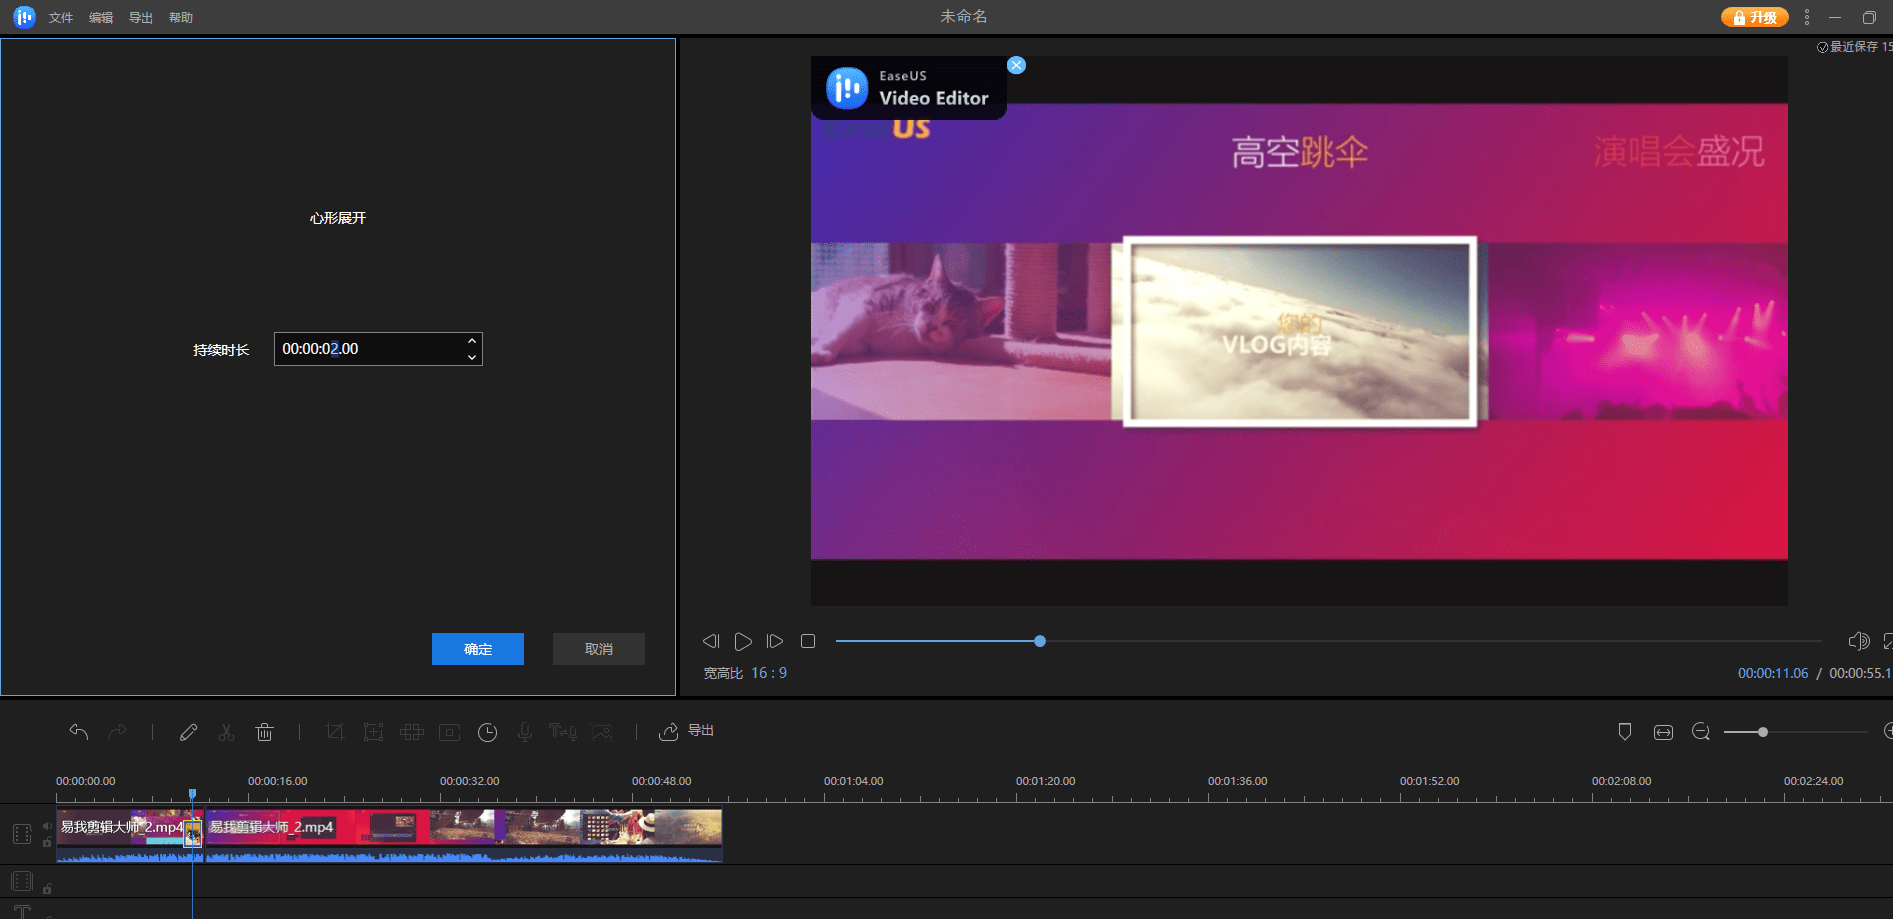Screen dimensions: 1893x919
Task: Click the preview playback progress slider handle
Action: point(1040,641)
